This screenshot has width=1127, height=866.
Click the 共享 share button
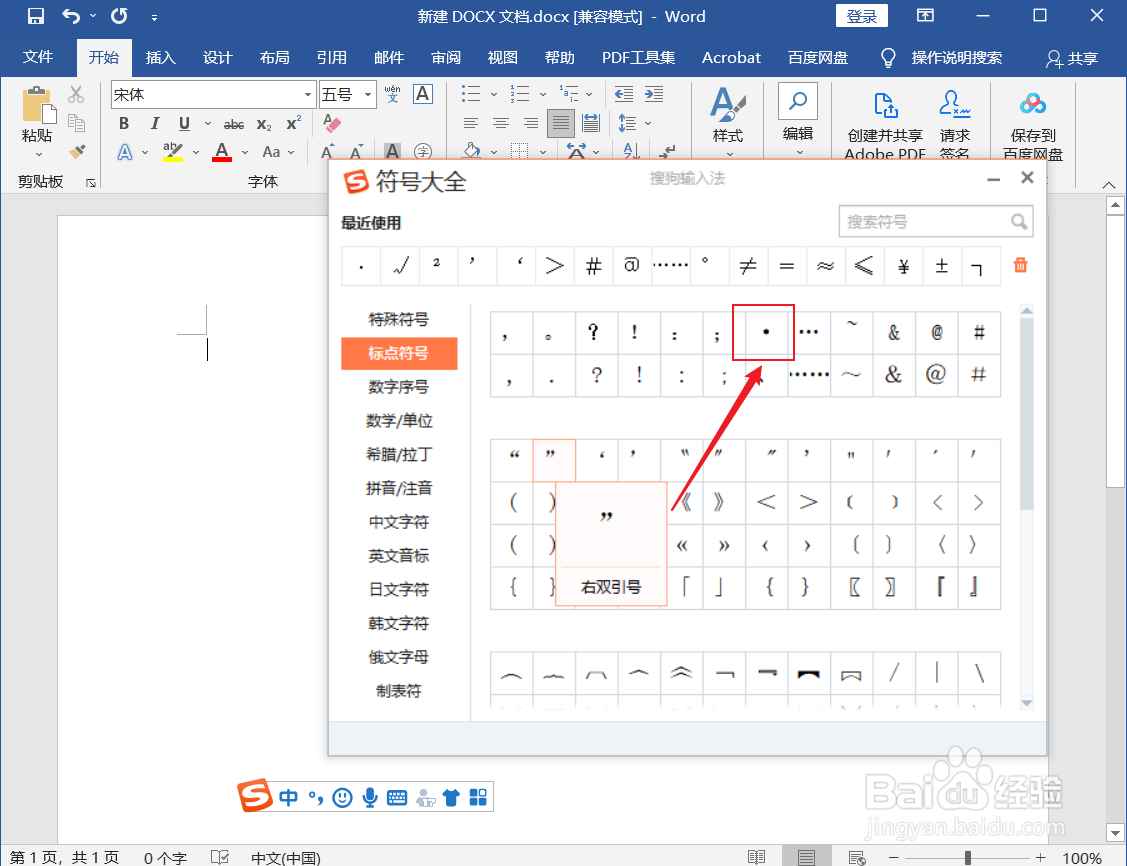tap(1072, 58)
